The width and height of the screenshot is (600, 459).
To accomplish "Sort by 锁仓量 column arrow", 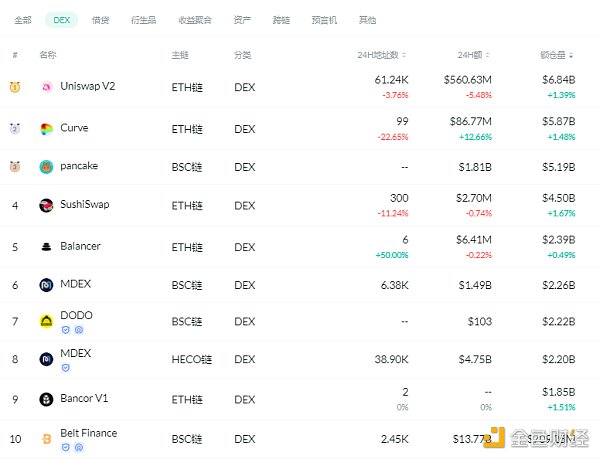I will [x=576, y=55].
